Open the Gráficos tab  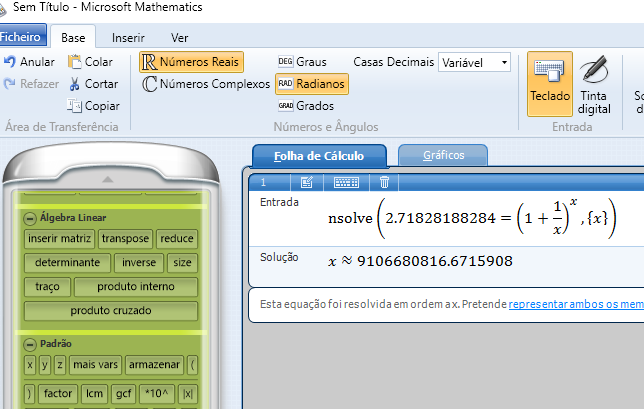point(443,155)
